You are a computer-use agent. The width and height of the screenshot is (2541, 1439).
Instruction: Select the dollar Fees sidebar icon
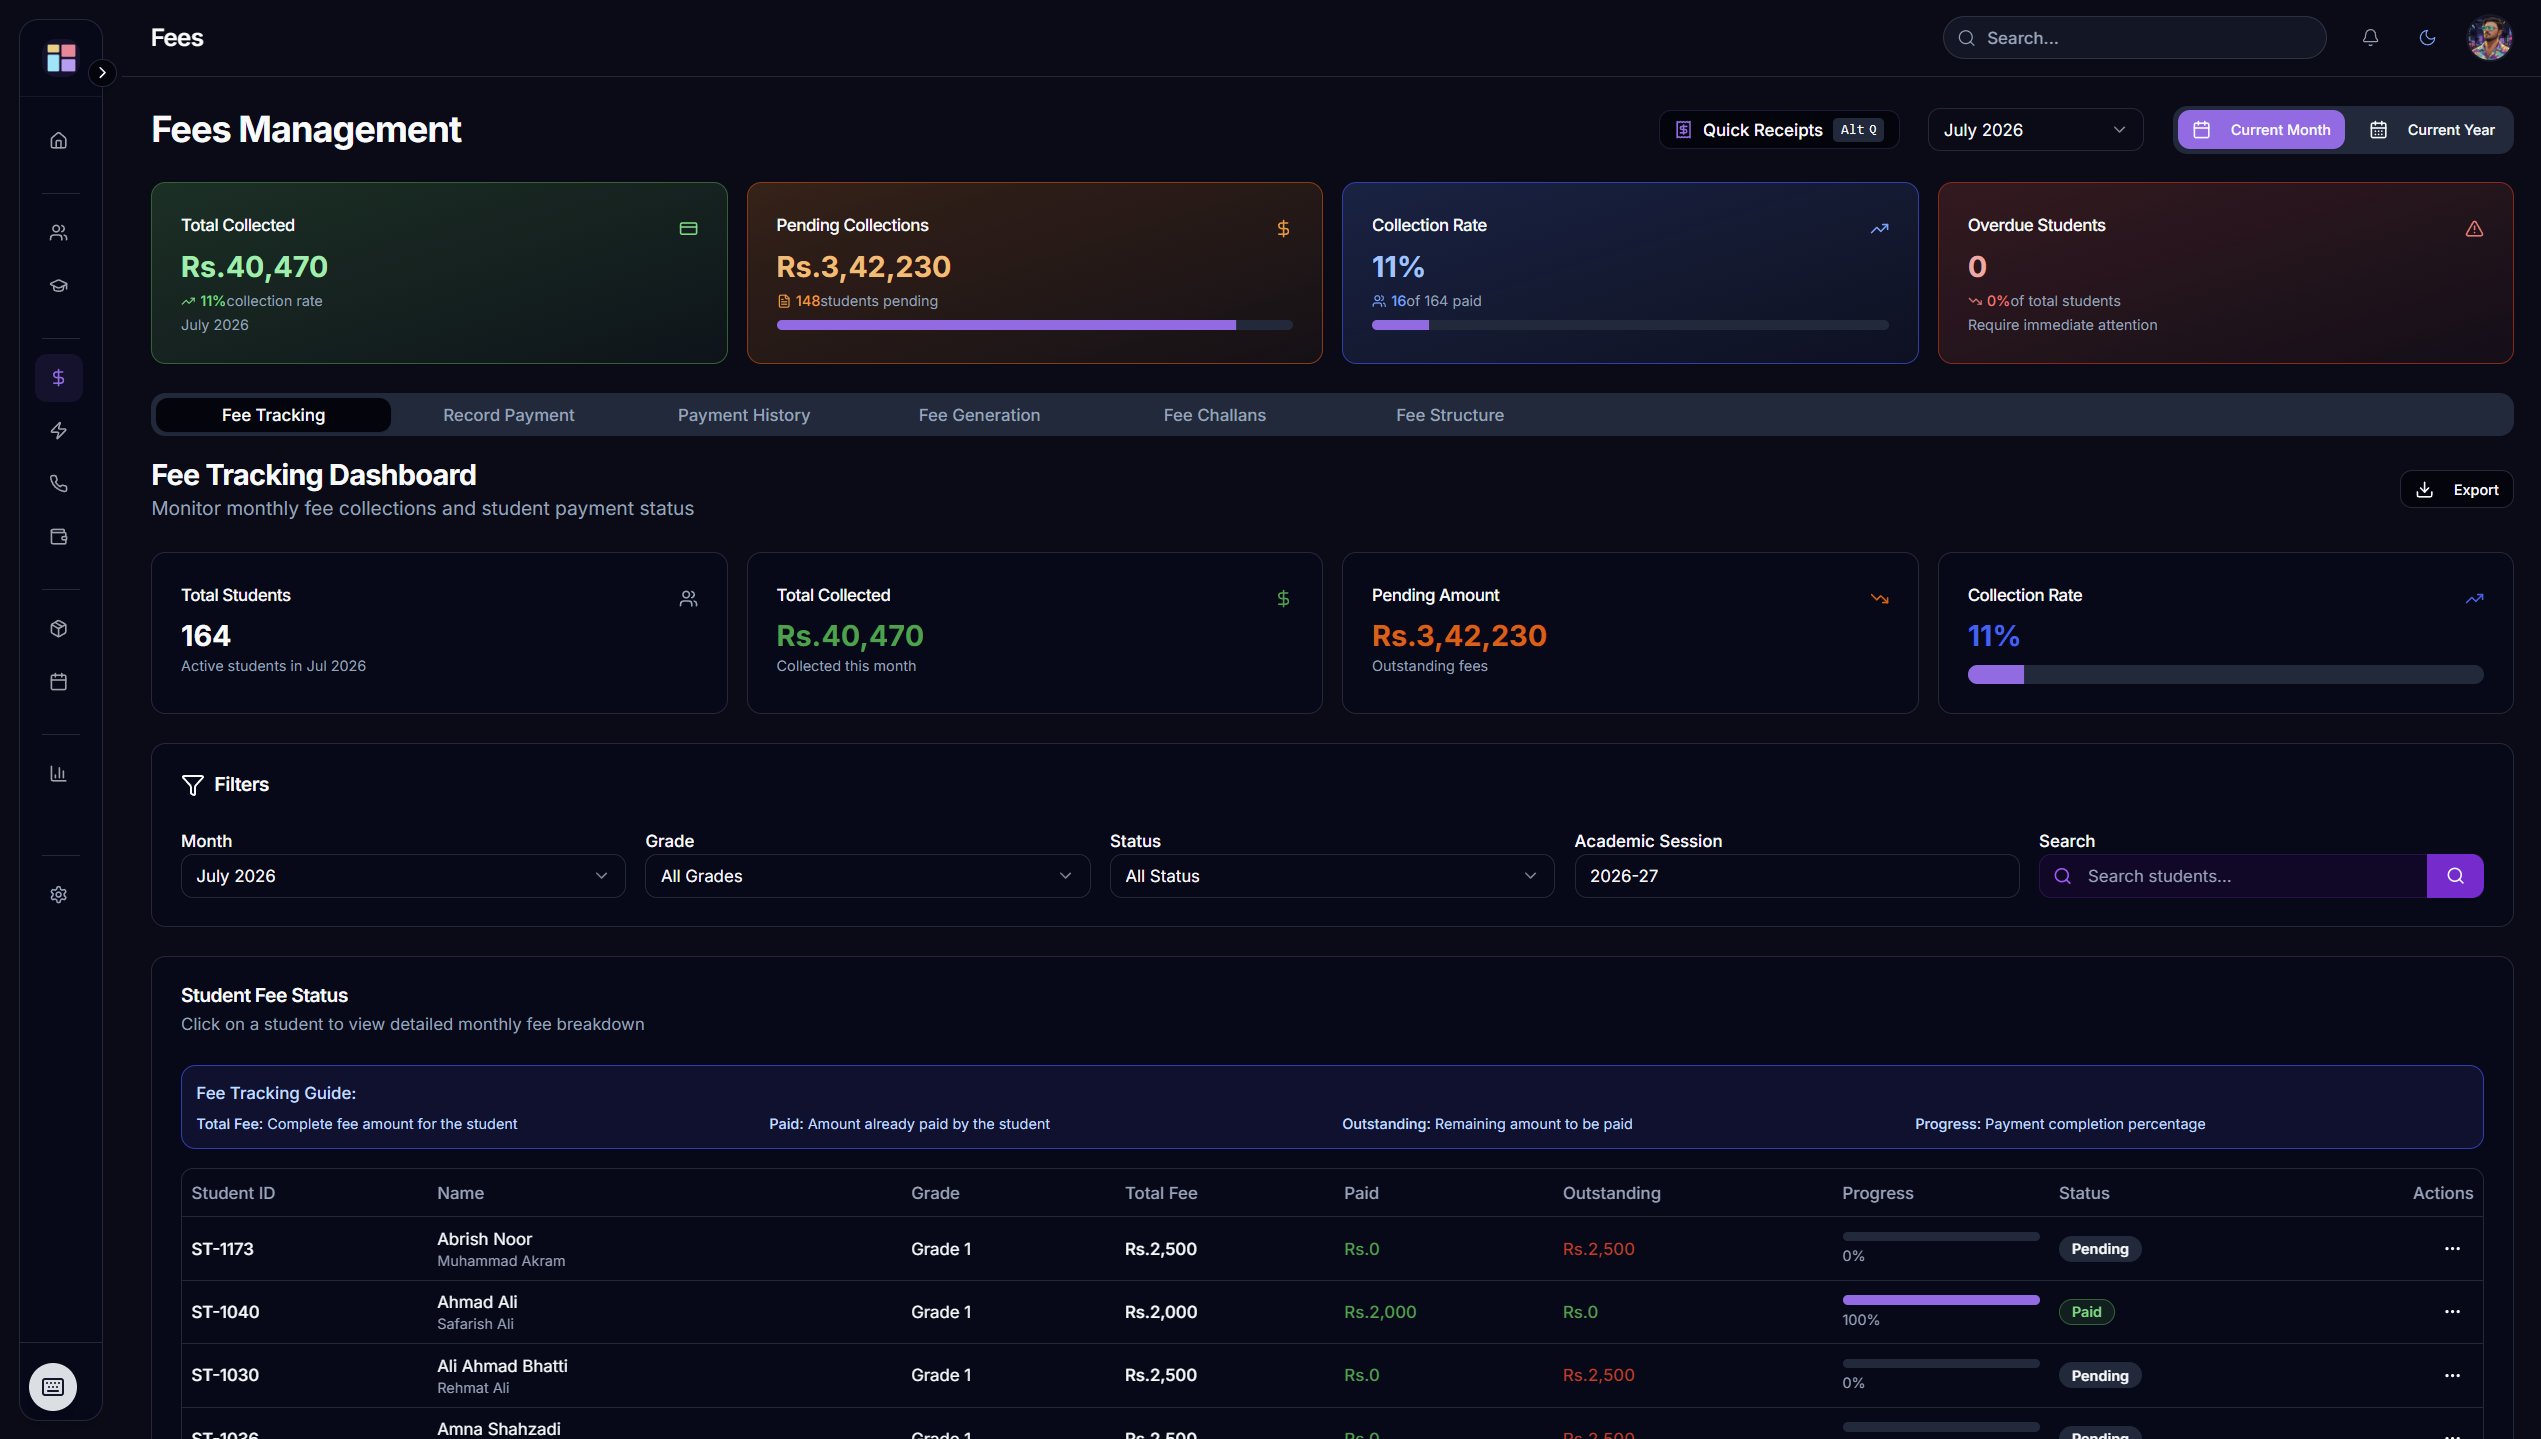coord(59,377)
